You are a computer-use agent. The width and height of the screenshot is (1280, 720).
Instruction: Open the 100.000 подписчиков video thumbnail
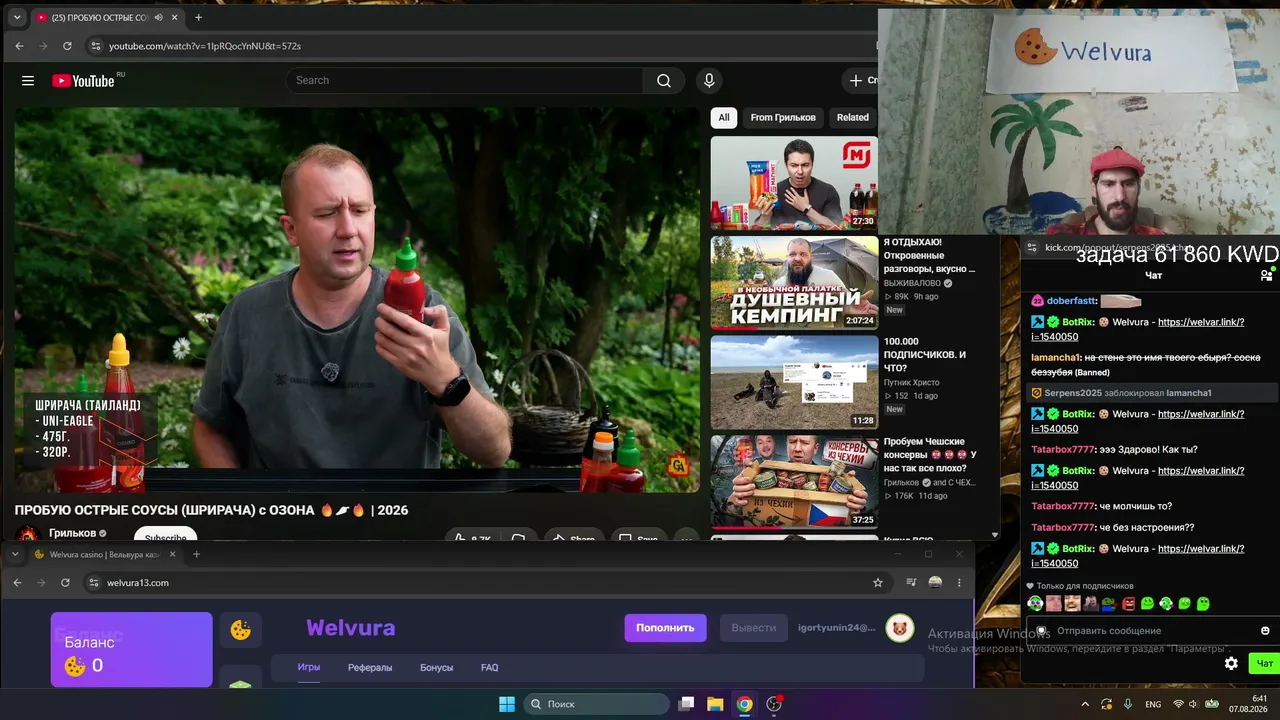coord(794,382)
